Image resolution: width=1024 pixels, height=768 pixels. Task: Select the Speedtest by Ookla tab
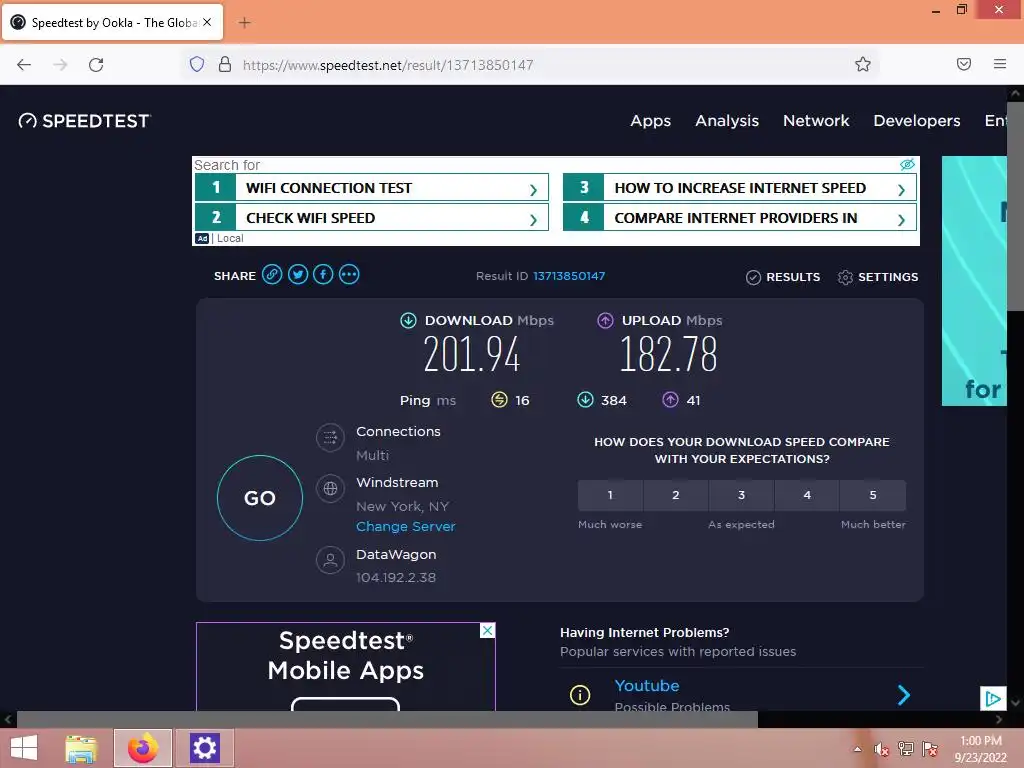click(x=112, y=23)
